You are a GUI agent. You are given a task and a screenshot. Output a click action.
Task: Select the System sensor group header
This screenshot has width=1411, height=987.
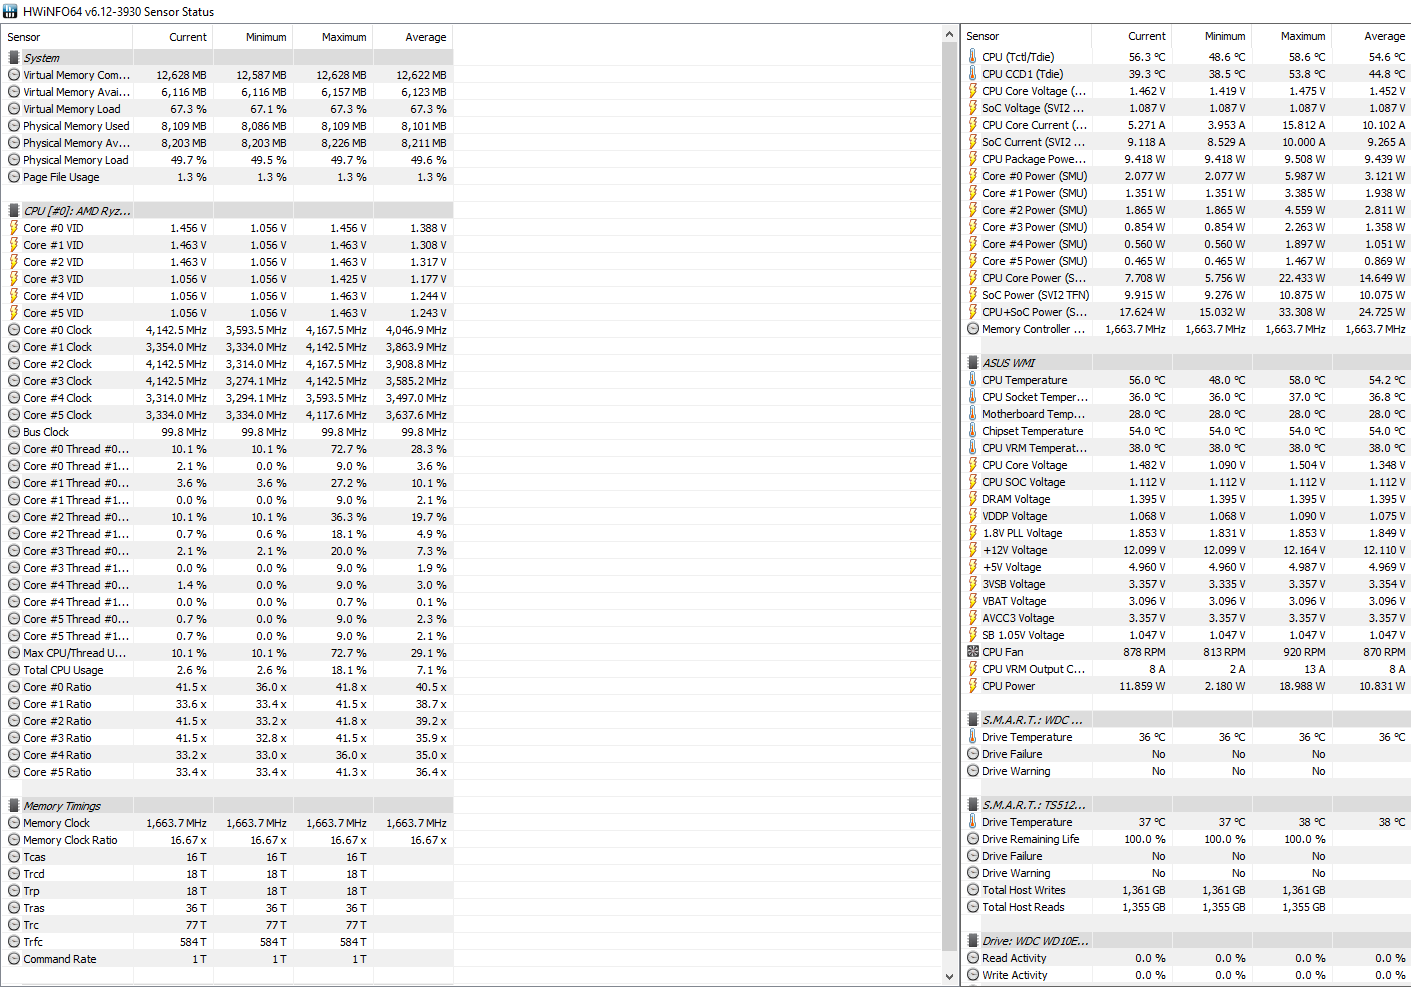[x=41, y=58]
